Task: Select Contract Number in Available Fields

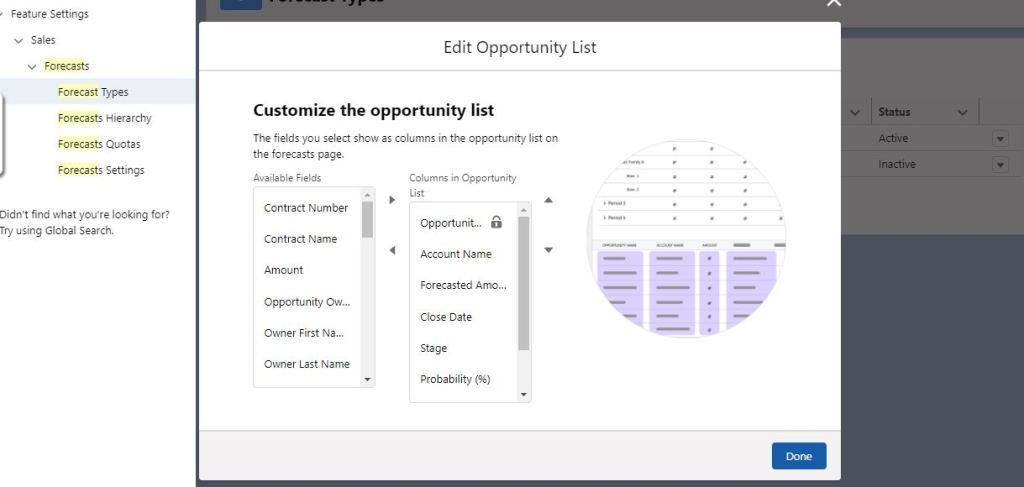Action: [306, 208]
